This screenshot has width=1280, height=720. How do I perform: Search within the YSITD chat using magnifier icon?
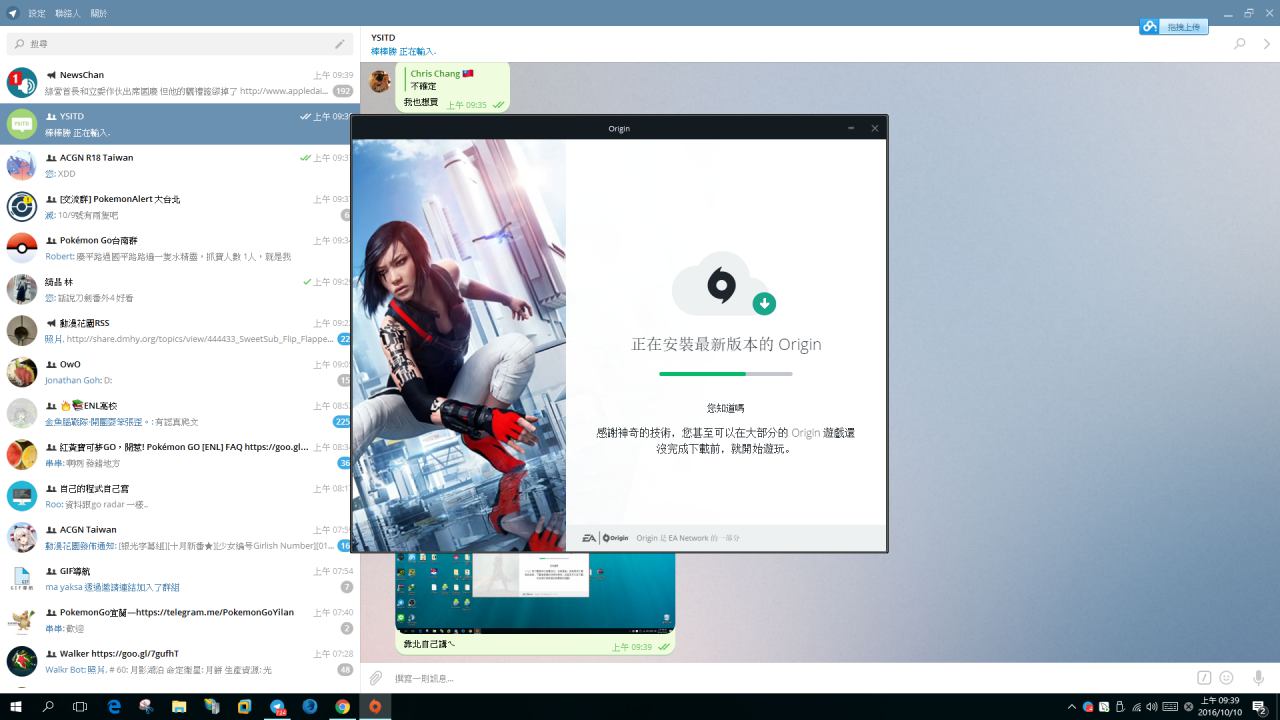(1240, 44)
